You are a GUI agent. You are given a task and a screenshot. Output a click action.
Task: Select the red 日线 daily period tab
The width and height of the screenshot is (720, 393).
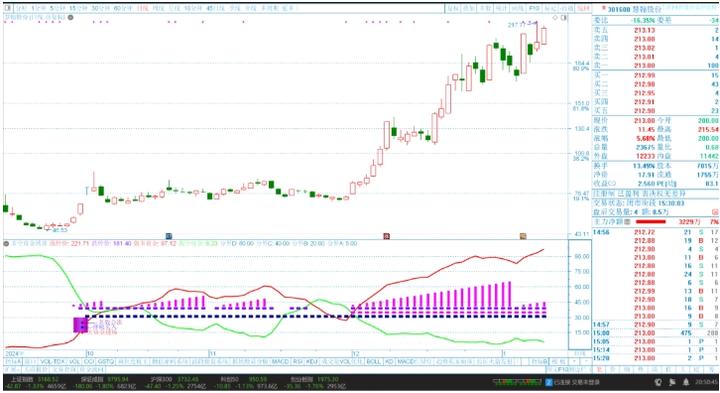pyautogui.click(x=143, y=8)
